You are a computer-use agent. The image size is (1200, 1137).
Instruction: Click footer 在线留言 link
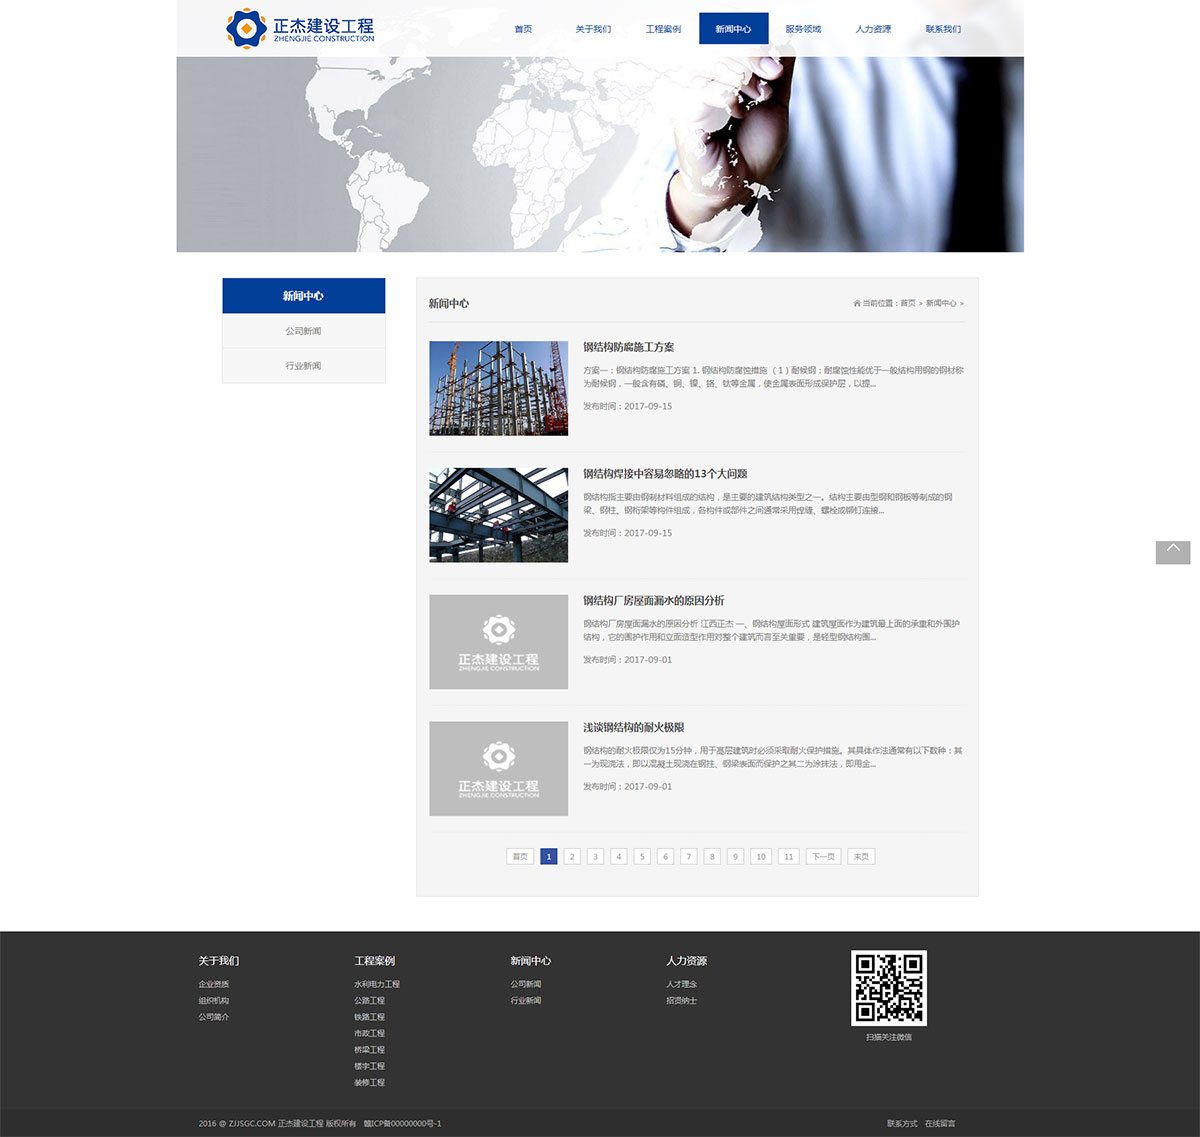[x=940, y=1124]
